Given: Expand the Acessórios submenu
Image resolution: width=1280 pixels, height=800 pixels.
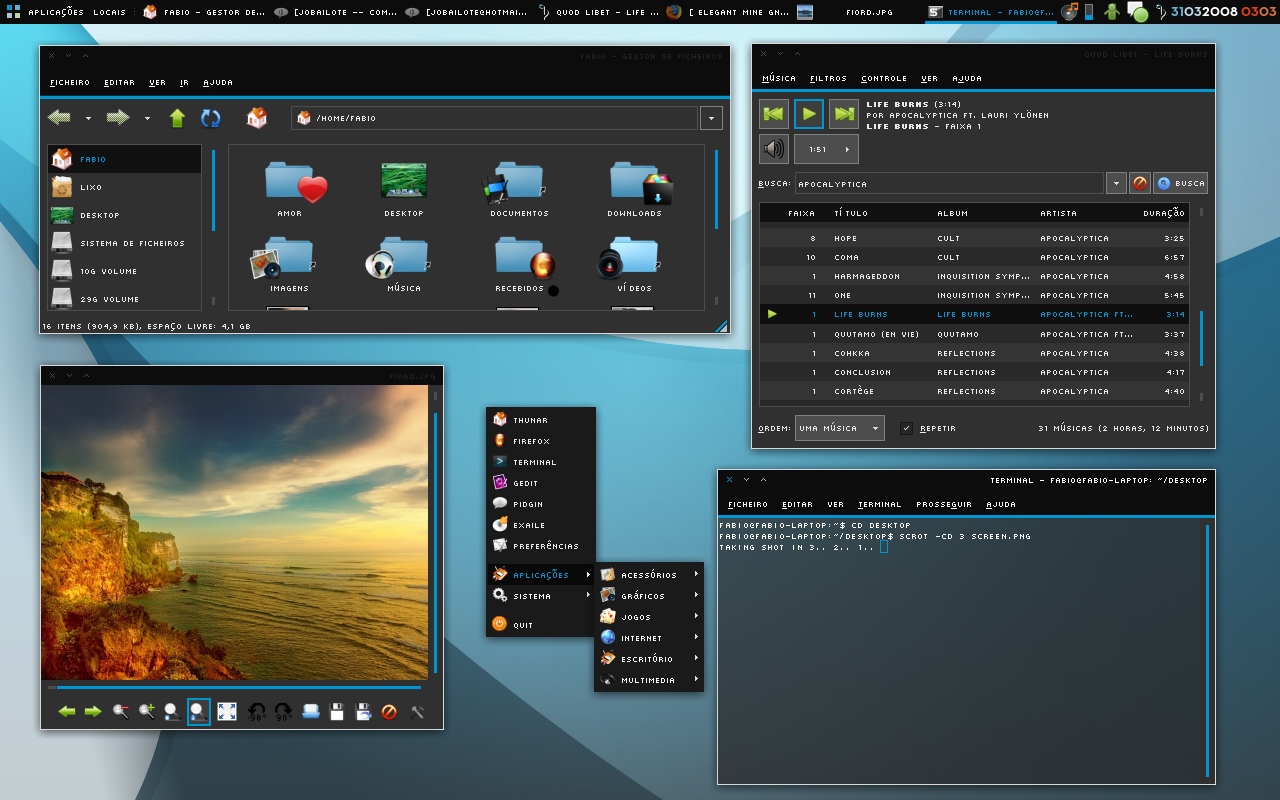Looking at the screenshot, I should pos(649,575).
